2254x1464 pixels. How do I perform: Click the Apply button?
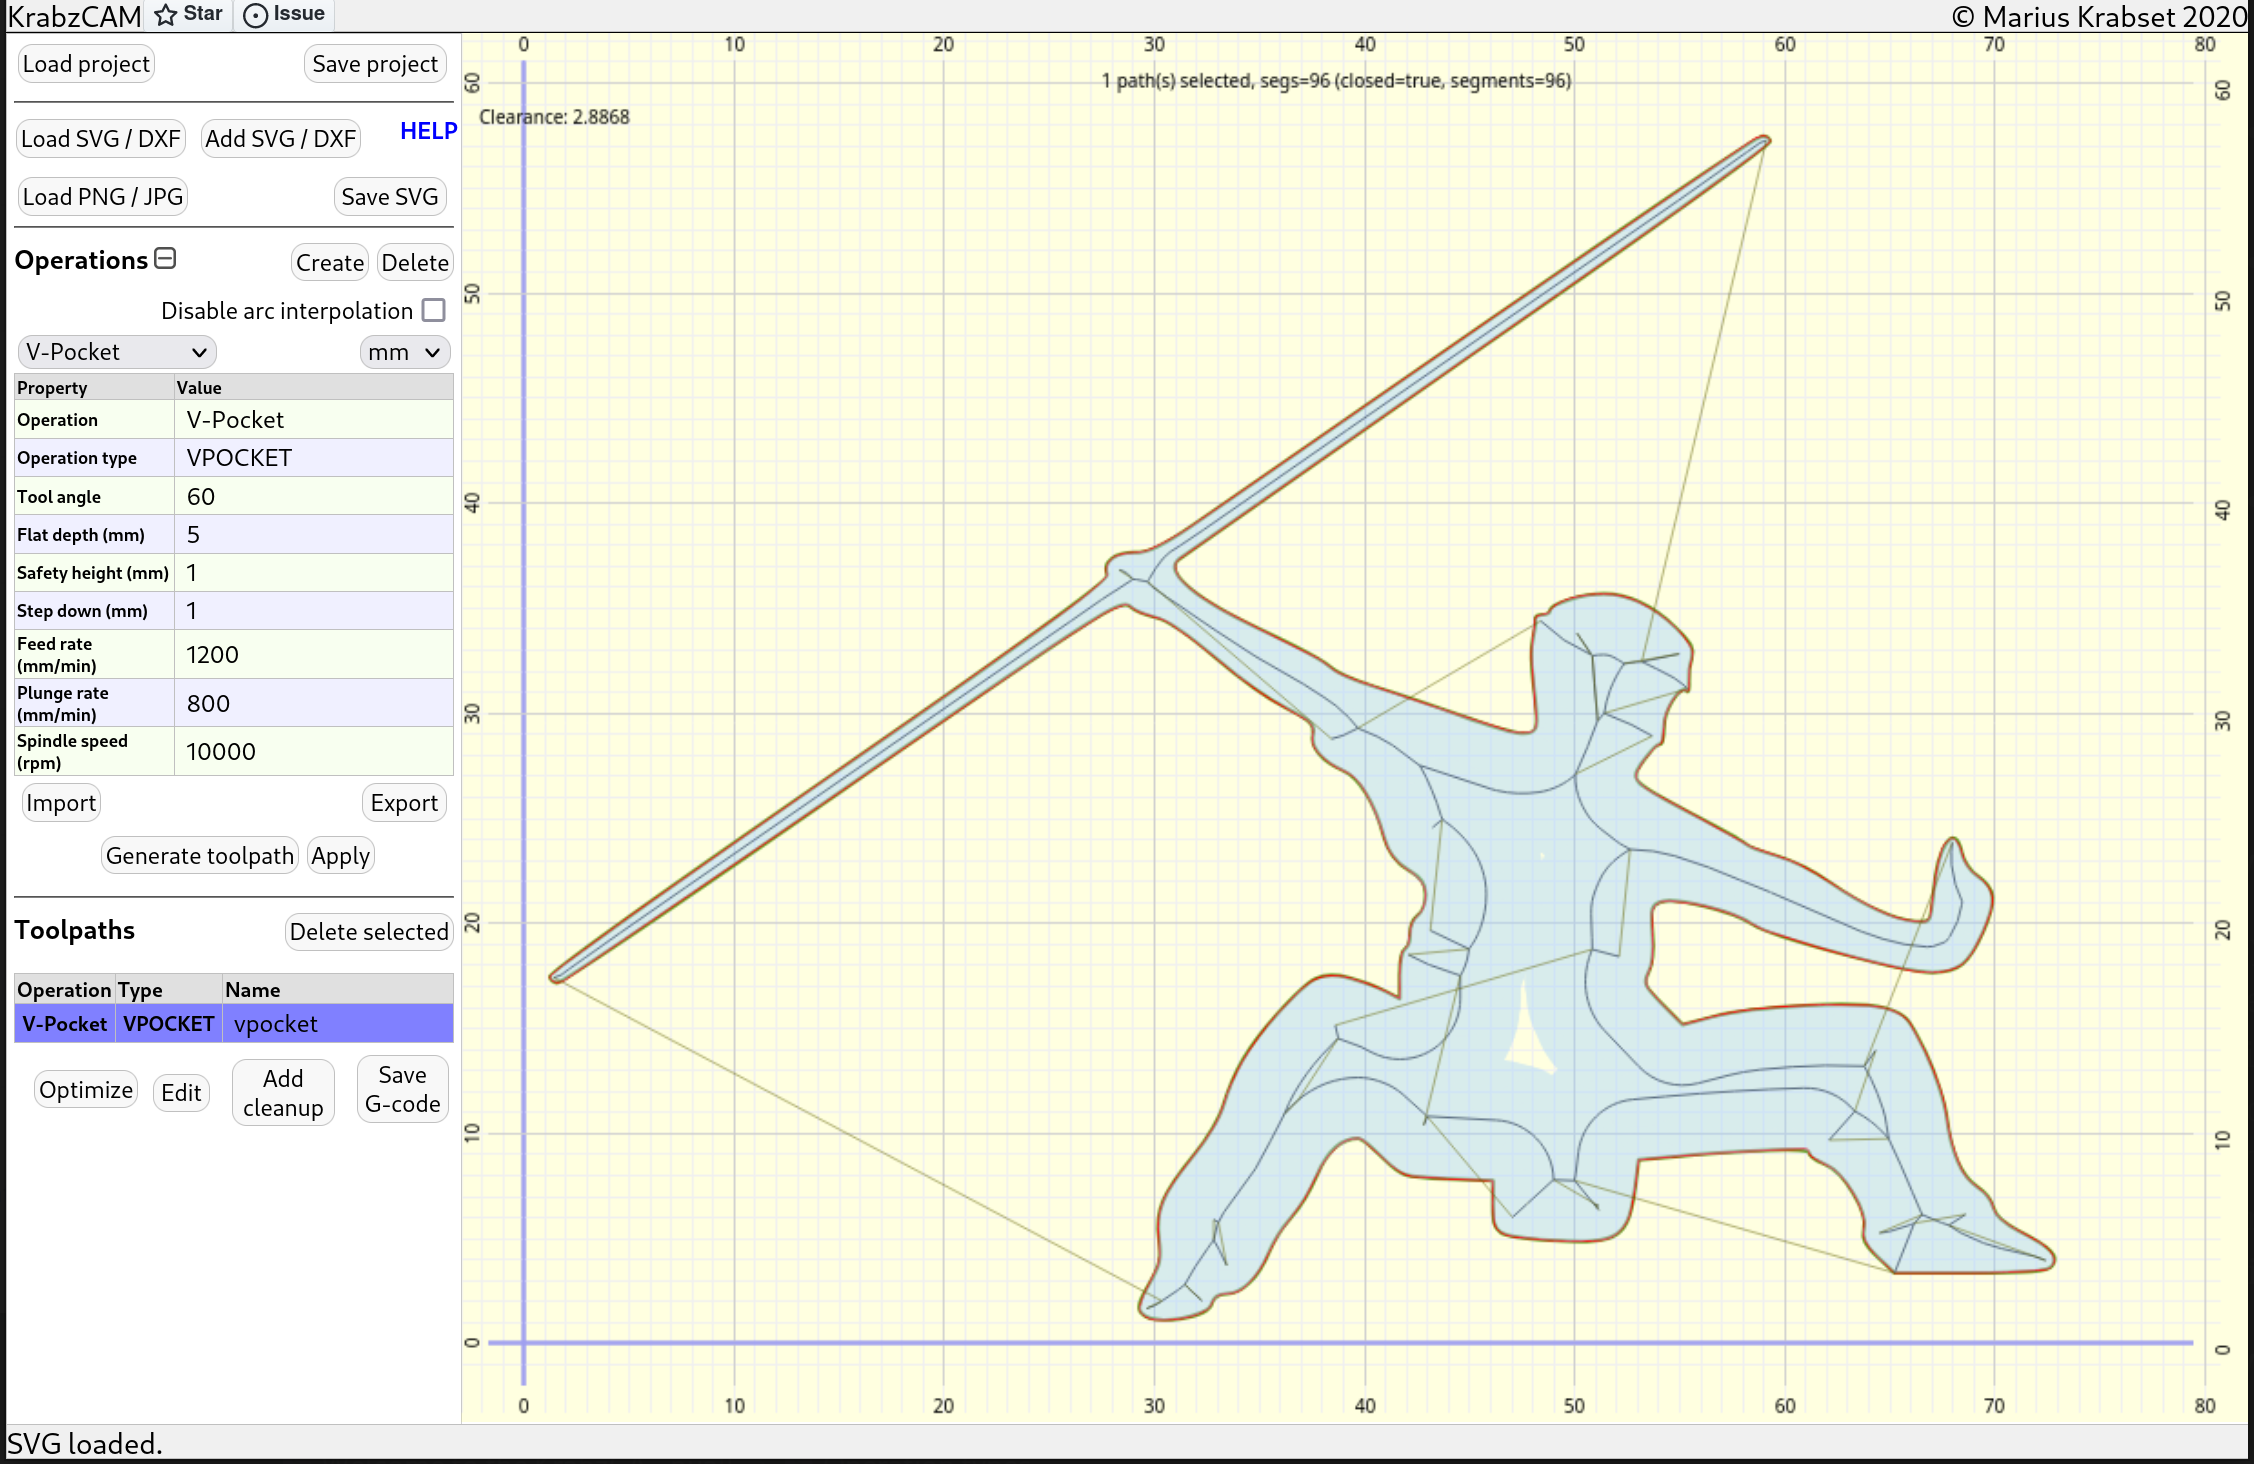342,856
